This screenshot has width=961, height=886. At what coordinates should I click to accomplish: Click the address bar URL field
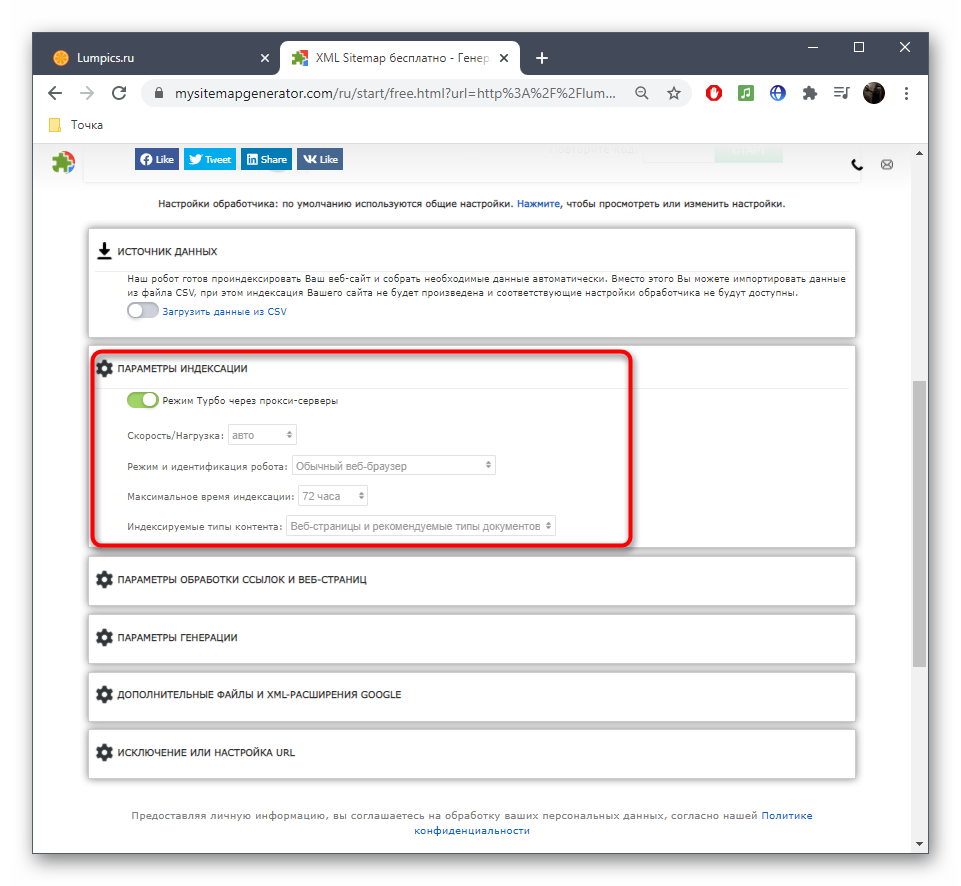point(395,93)
